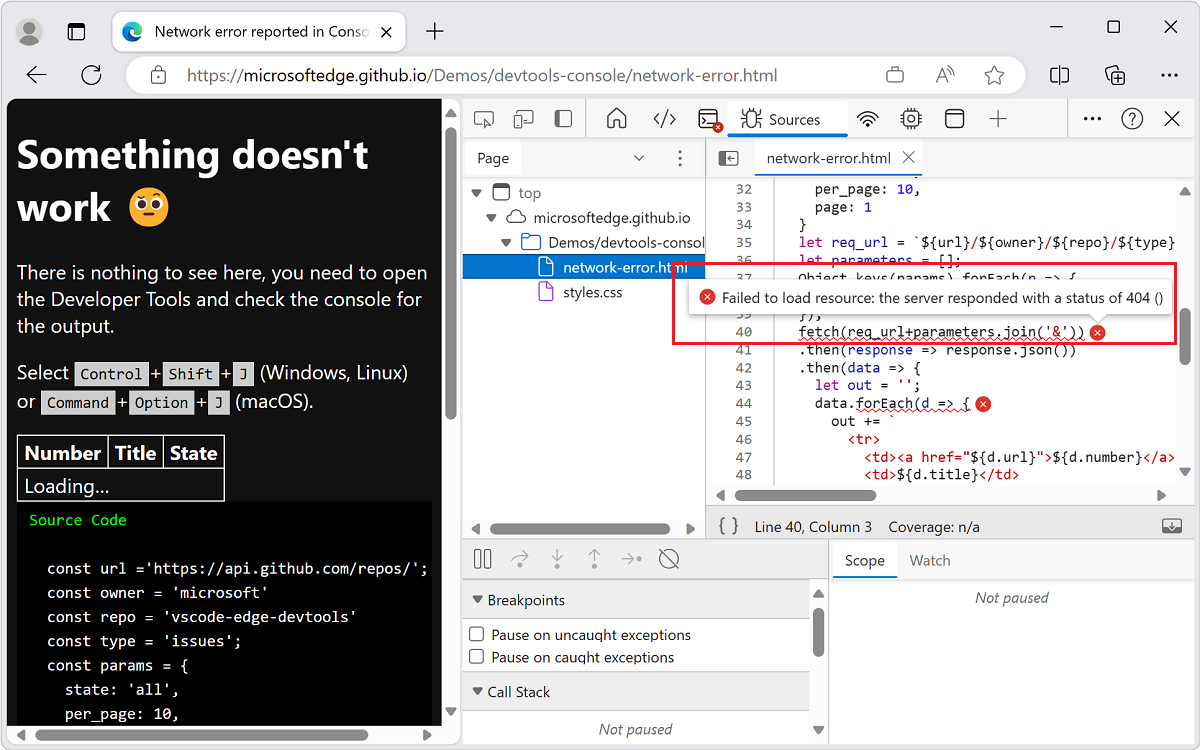Viewport: 1200px width, 750px height.
Task: Pretty-print code with the braces icon
Action: pos(727,526)
